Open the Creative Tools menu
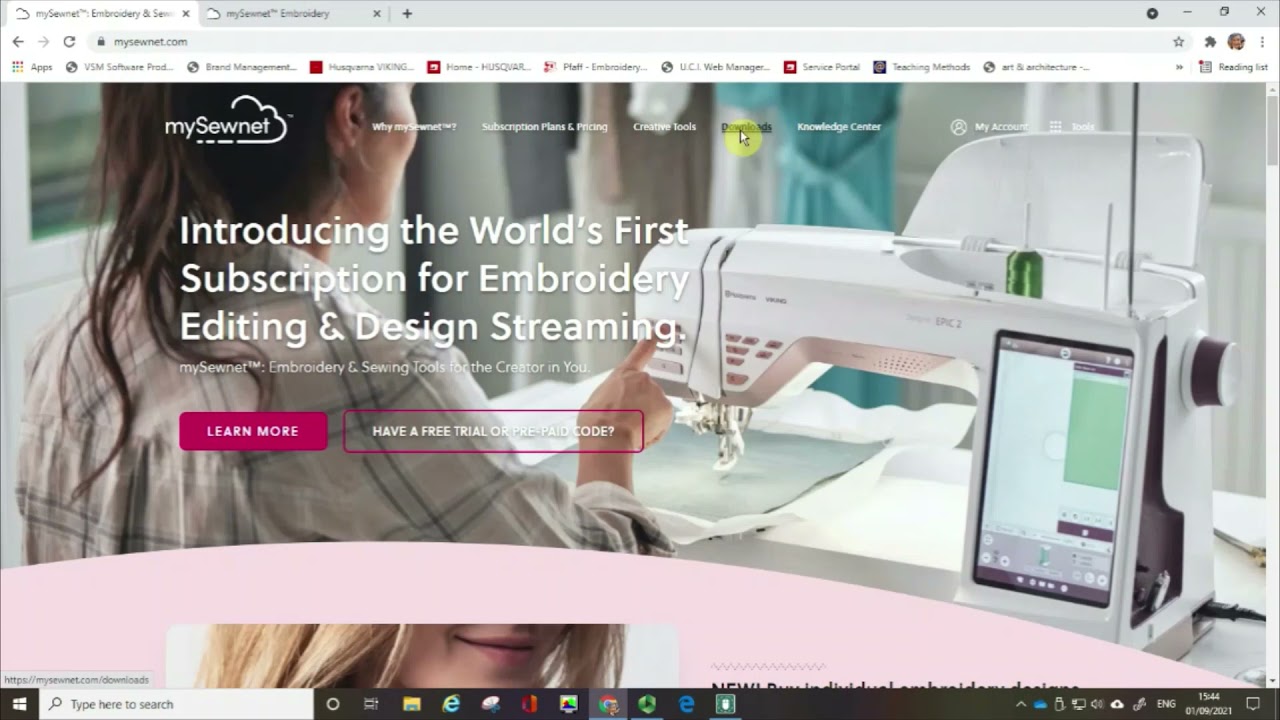Image resolution: width=1280 pixels, height=720 pixels. pyautogui.click(x=664, y=127)
